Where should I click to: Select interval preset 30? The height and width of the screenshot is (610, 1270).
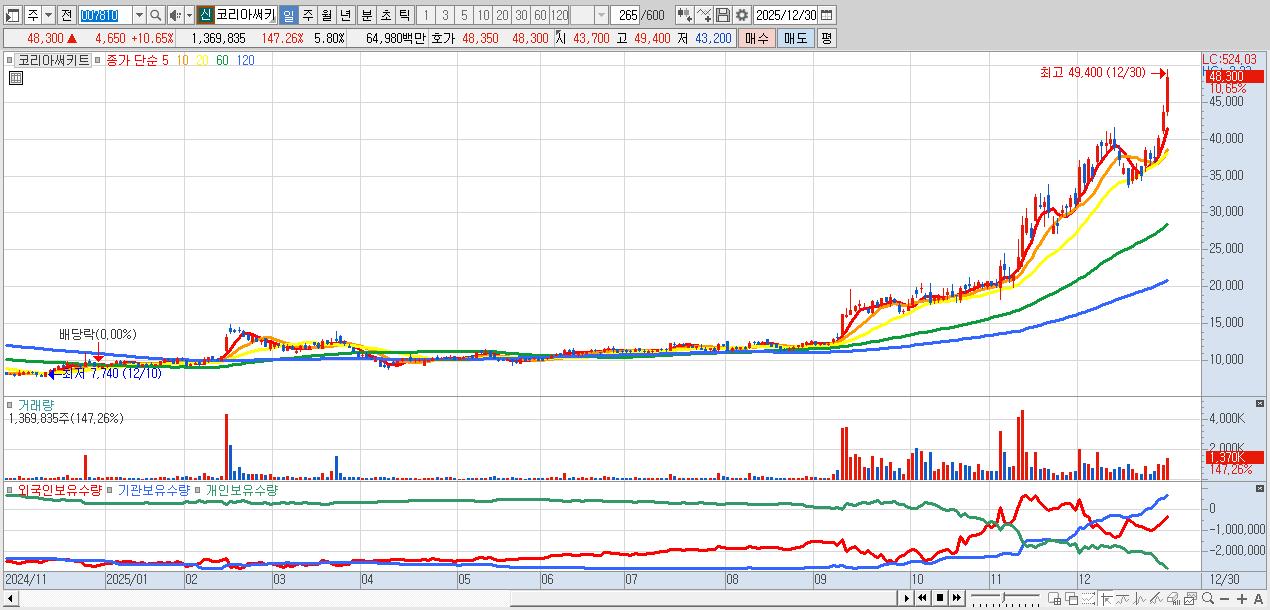click(x=521, y=15)
